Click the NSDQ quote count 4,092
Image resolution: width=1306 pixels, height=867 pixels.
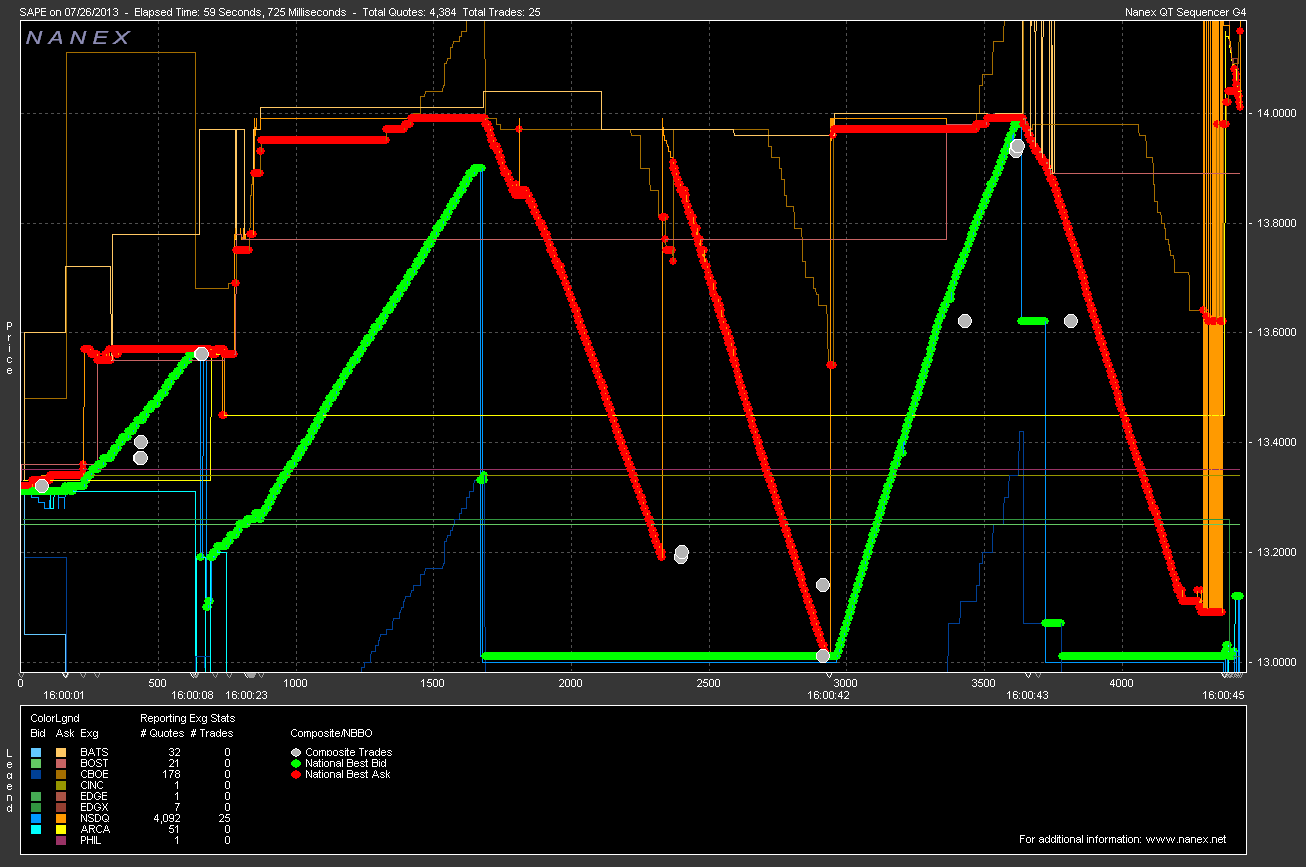click(x=169, y=818)
